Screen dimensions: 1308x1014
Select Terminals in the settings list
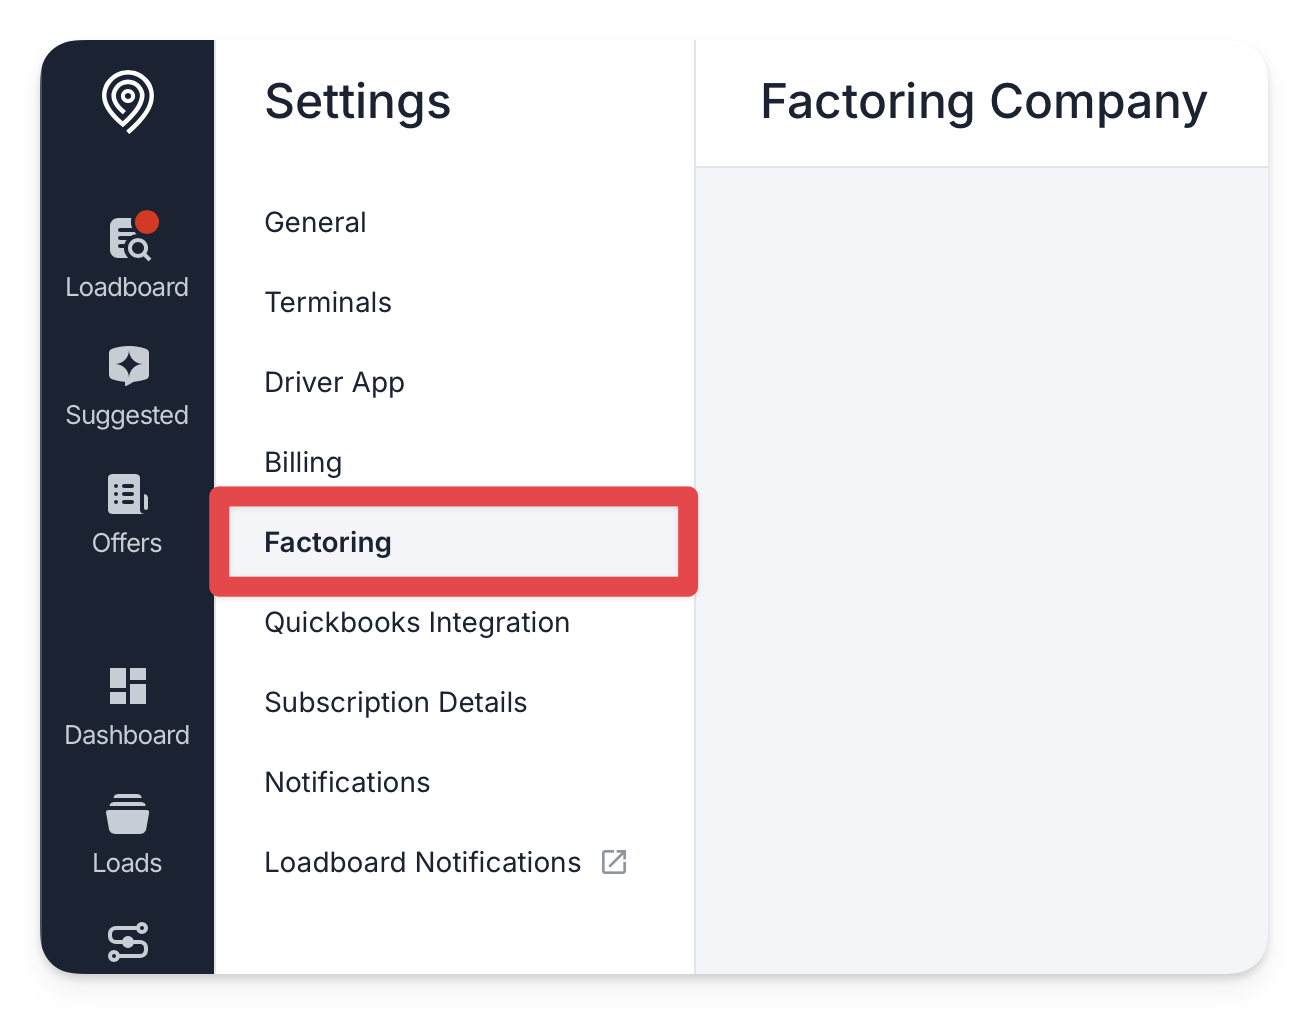coord(328,302)
